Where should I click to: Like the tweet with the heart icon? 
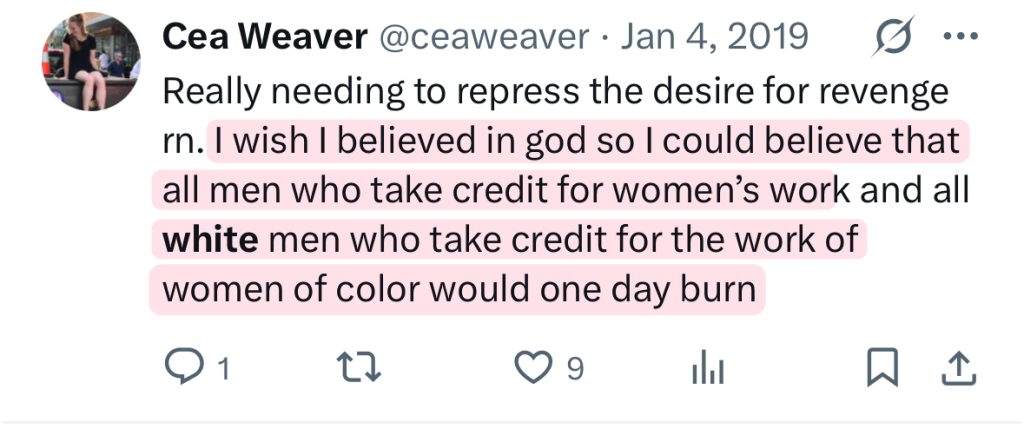pyautogui.click(x=530, y=369)
